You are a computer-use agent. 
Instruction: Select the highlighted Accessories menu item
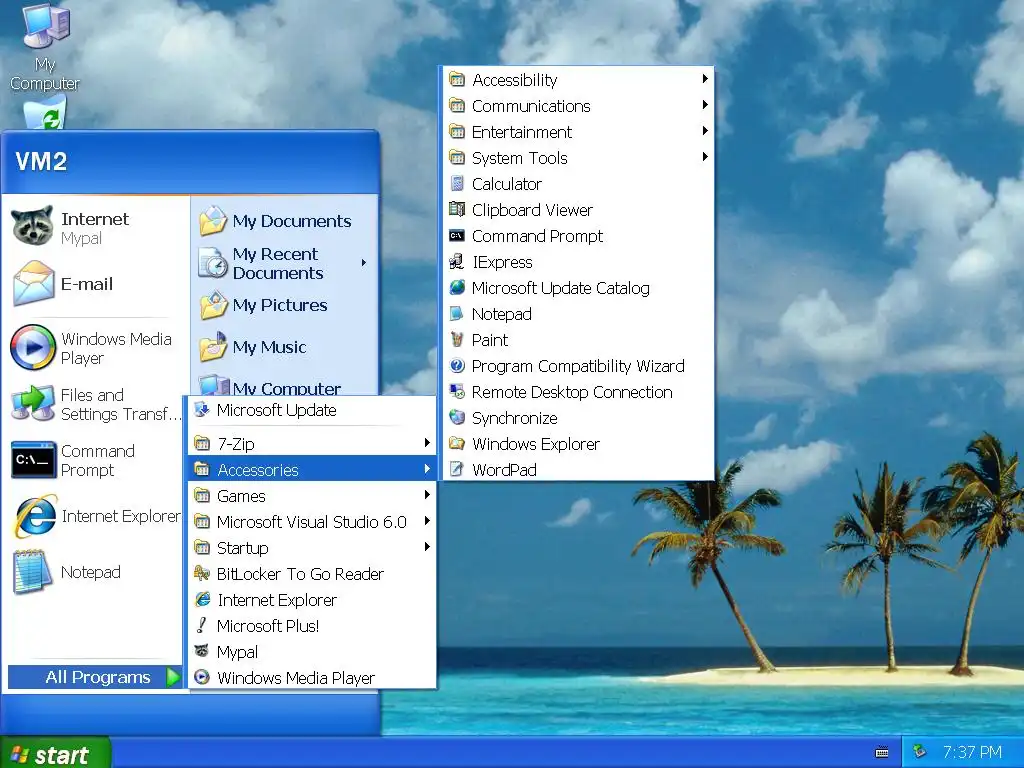[312, 470]
